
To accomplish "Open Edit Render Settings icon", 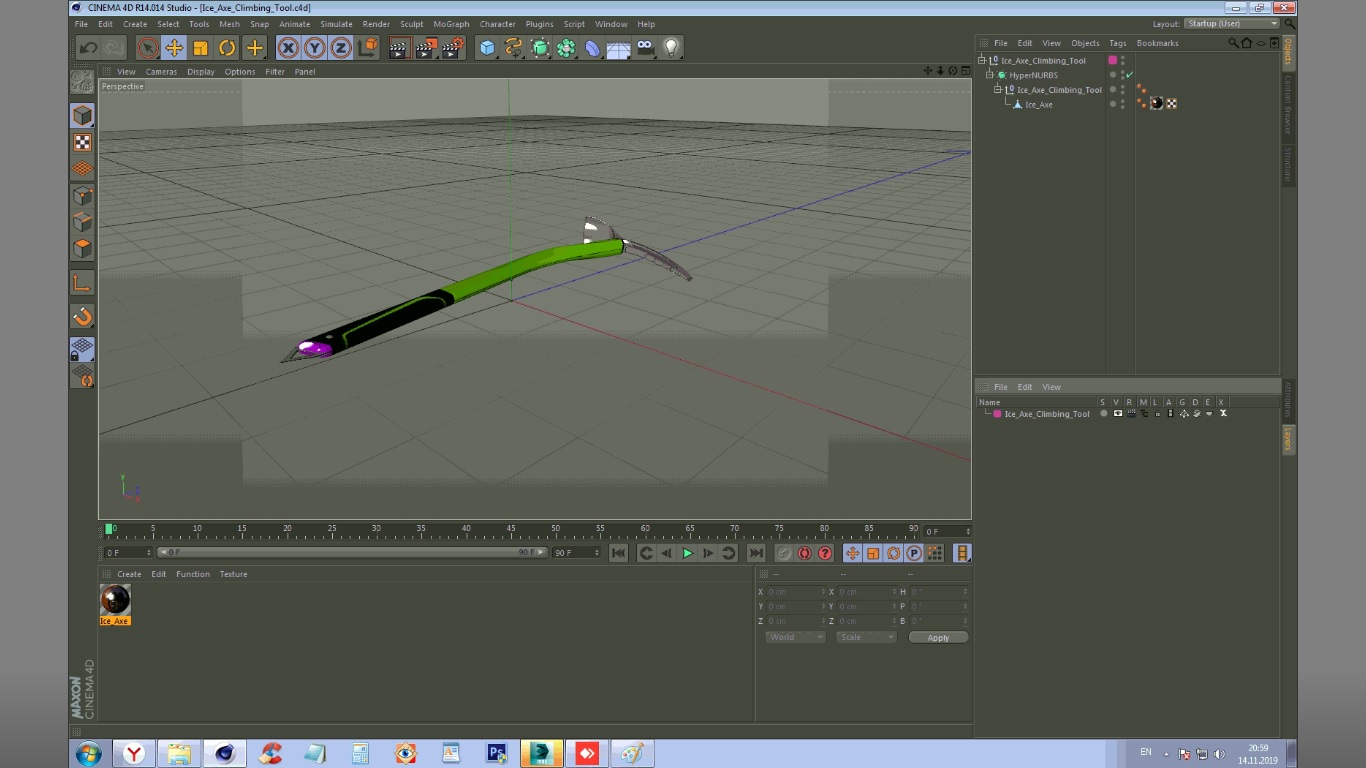I will click(453, 47).
